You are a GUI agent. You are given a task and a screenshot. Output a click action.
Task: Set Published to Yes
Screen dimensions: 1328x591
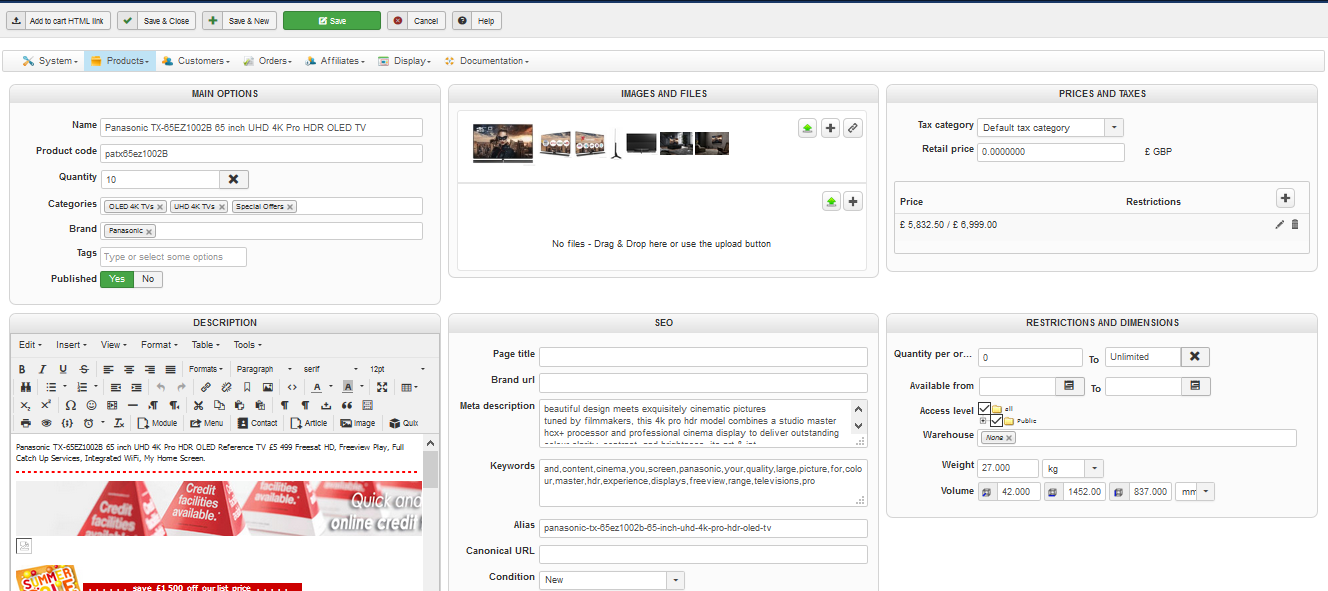click(x=117, y=279)
